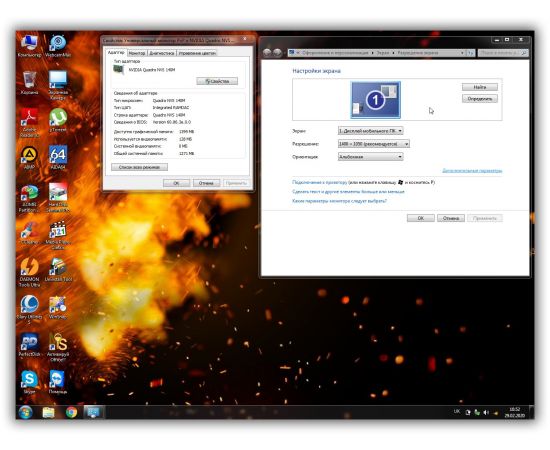Open the Экран display dropdown
The height and width of the screenshot is (450, 550).
coord(370,131)
